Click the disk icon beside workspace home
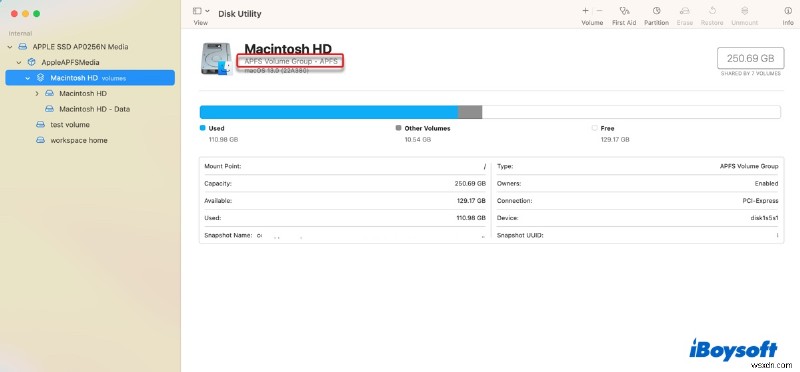The image size is (800, 372). 40,140
